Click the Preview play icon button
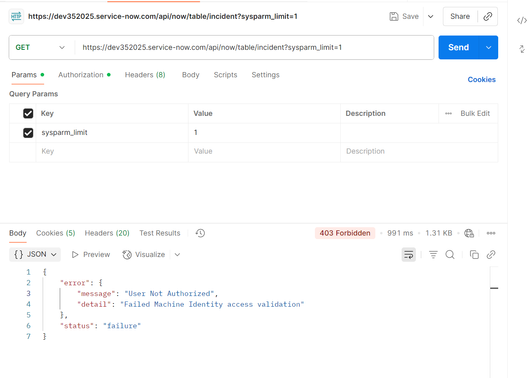The height and width of the screenshot is (378, 532). pyautogui.click(x=91, y=254)
